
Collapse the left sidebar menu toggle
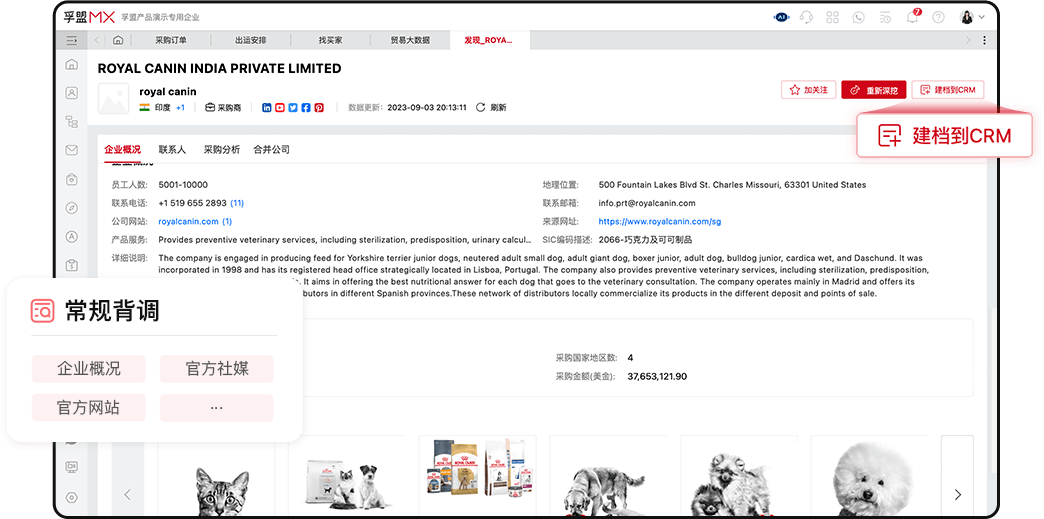tap(71, 40)
